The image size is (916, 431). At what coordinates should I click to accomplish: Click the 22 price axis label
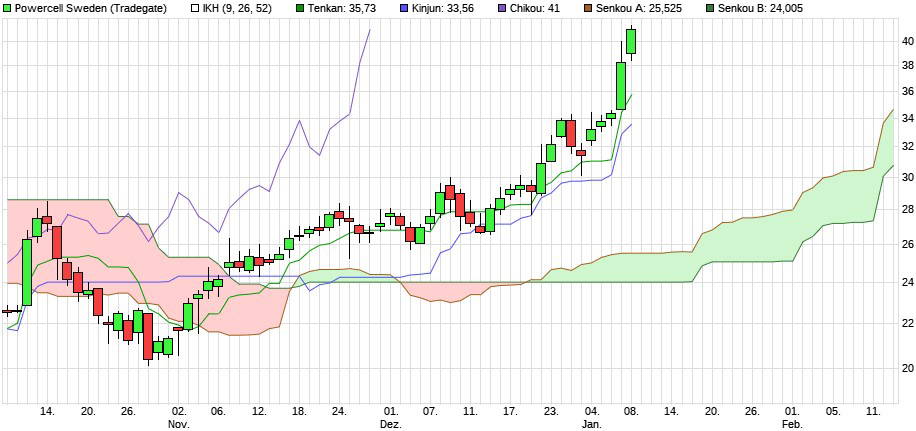(907, 323)
